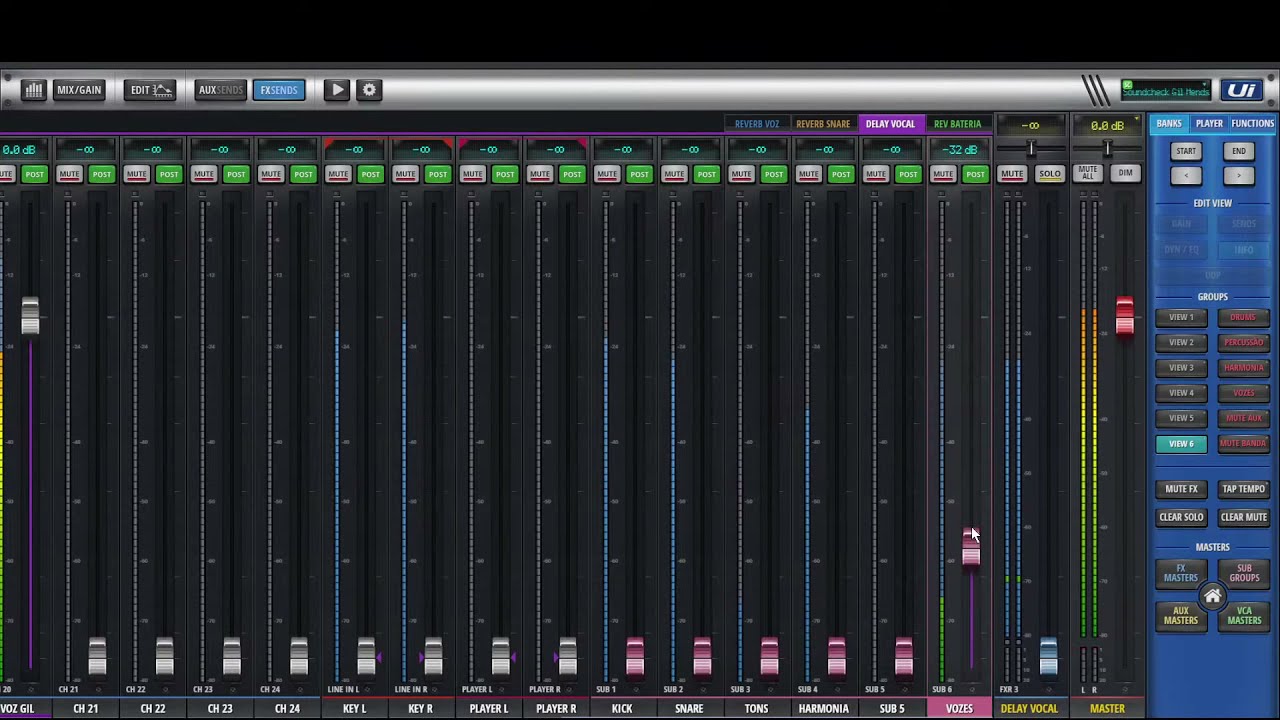Go to next bank with the > arrow
The height and width of the screenshot is (720, 1280).
(x=1239, y=175)
